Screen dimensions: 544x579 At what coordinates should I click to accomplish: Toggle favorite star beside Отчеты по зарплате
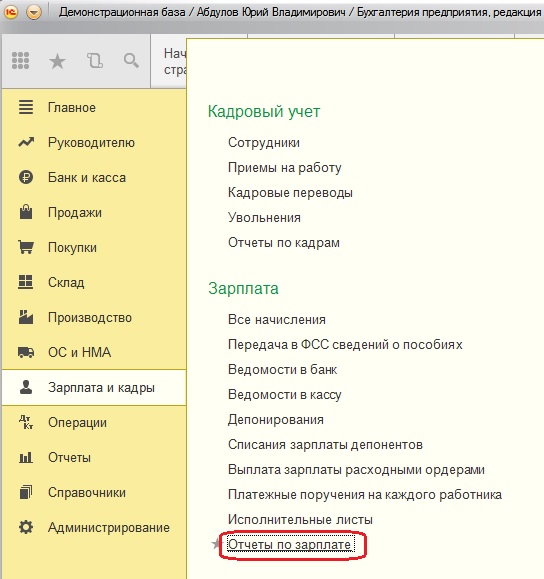(216, 544)
